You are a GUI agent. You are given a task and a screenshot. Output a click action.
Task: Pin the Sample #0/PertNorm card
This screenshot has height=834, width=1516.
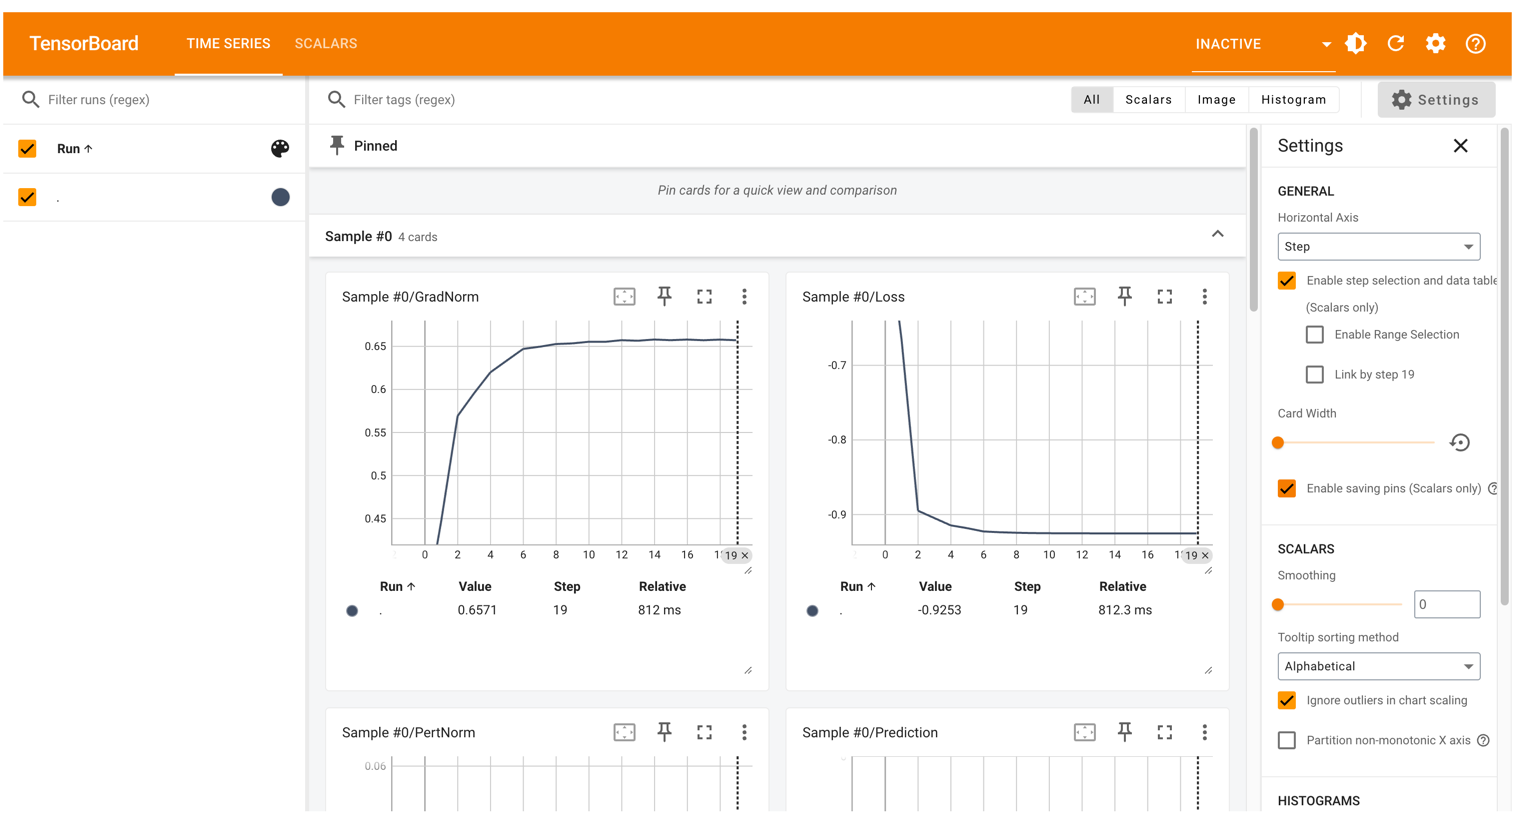[664, 733]
